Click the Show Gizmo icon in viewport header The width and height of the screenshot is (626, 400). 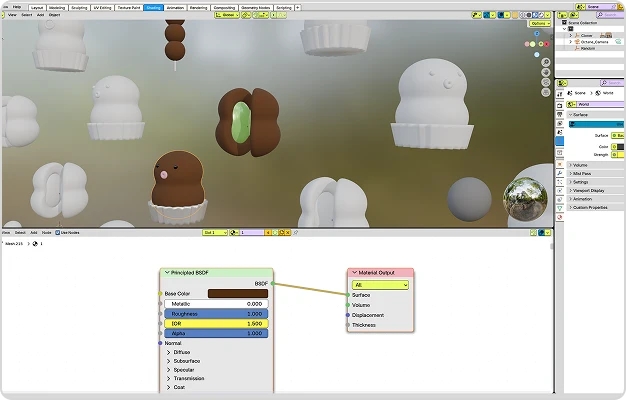pyautogui.click(x=486, y=15)
